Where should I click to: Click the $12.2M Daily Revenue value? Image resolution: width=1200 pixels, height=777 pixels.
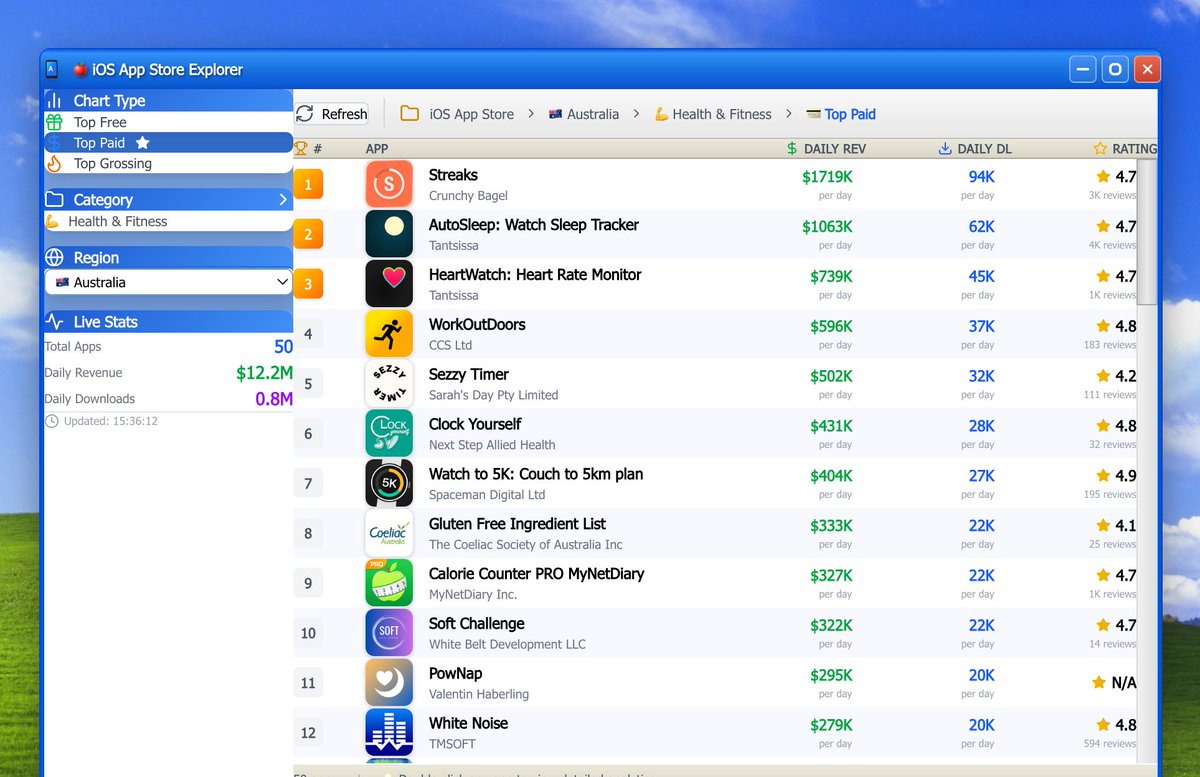click(x=264, y=373)
